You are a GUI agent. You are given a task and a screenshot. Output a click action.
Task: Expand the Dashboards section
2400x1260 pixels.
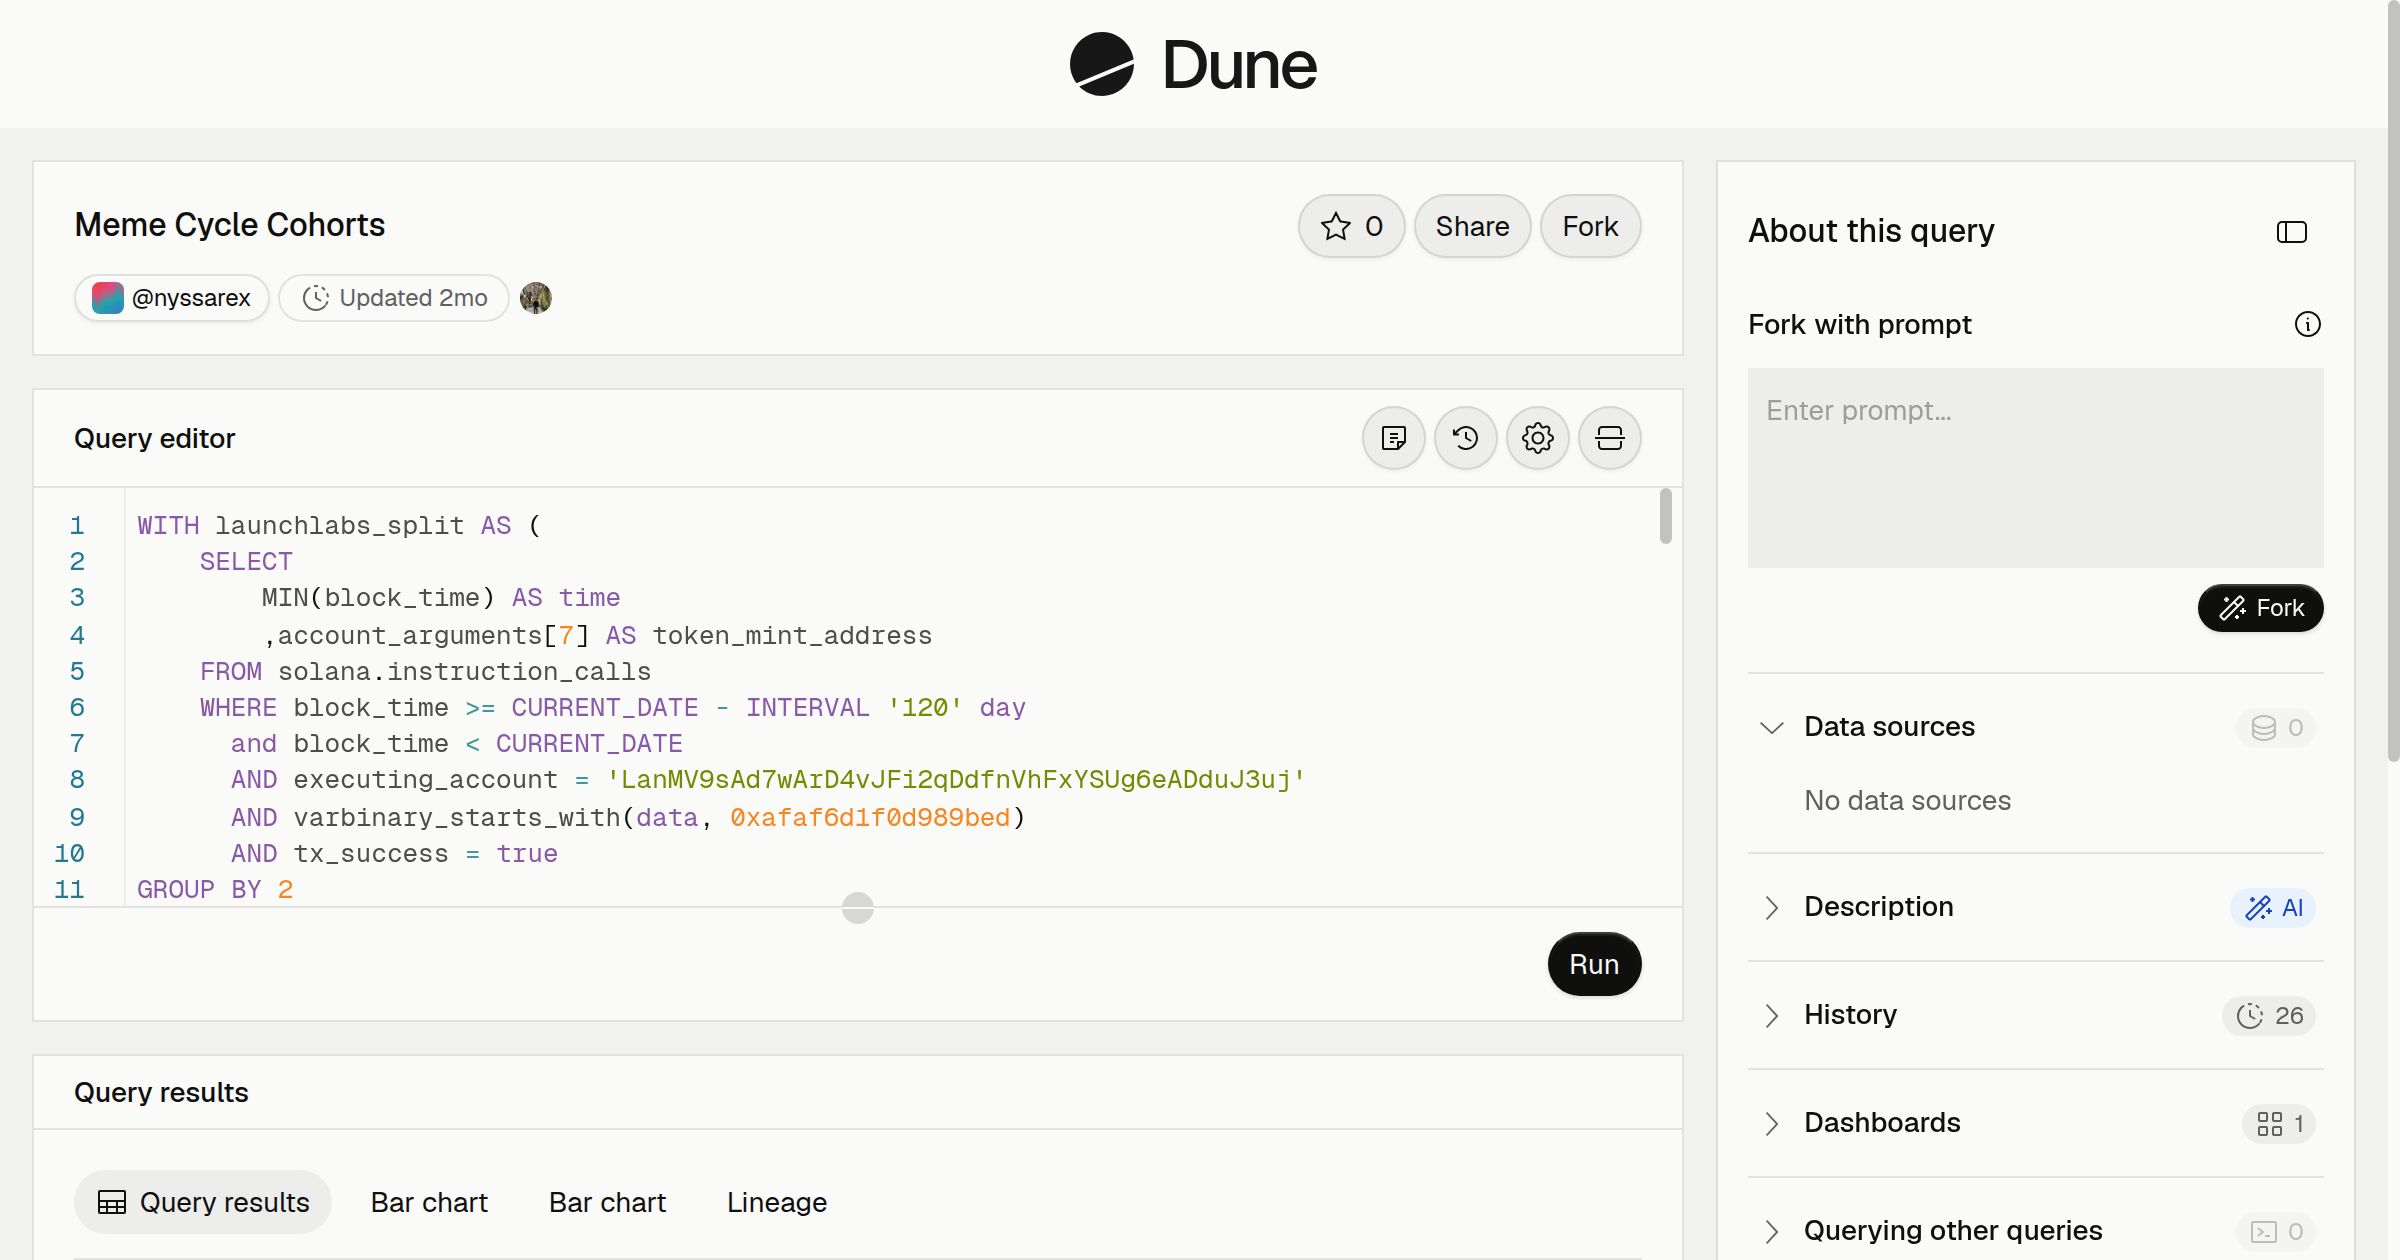point(1772,1123)
